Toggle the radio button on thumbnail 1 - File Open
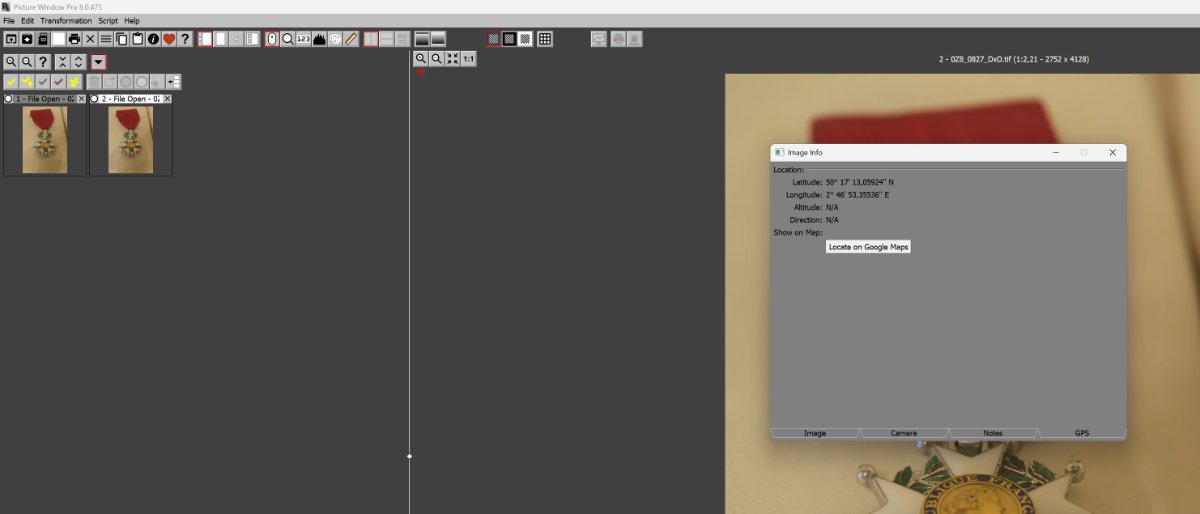 (x=9, y=99)
